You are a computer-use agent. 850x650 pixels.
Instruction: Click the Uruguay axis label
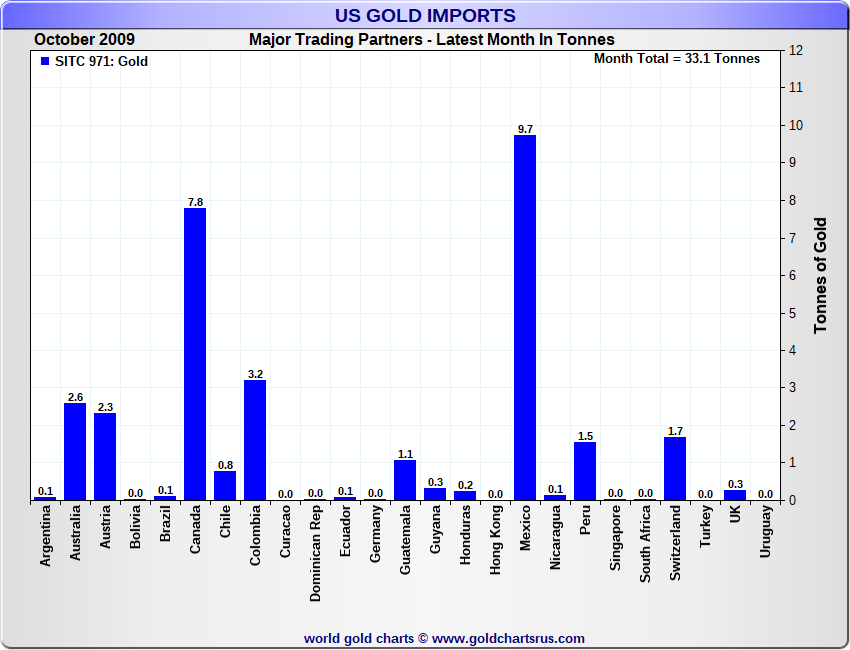tap(765, 531)
